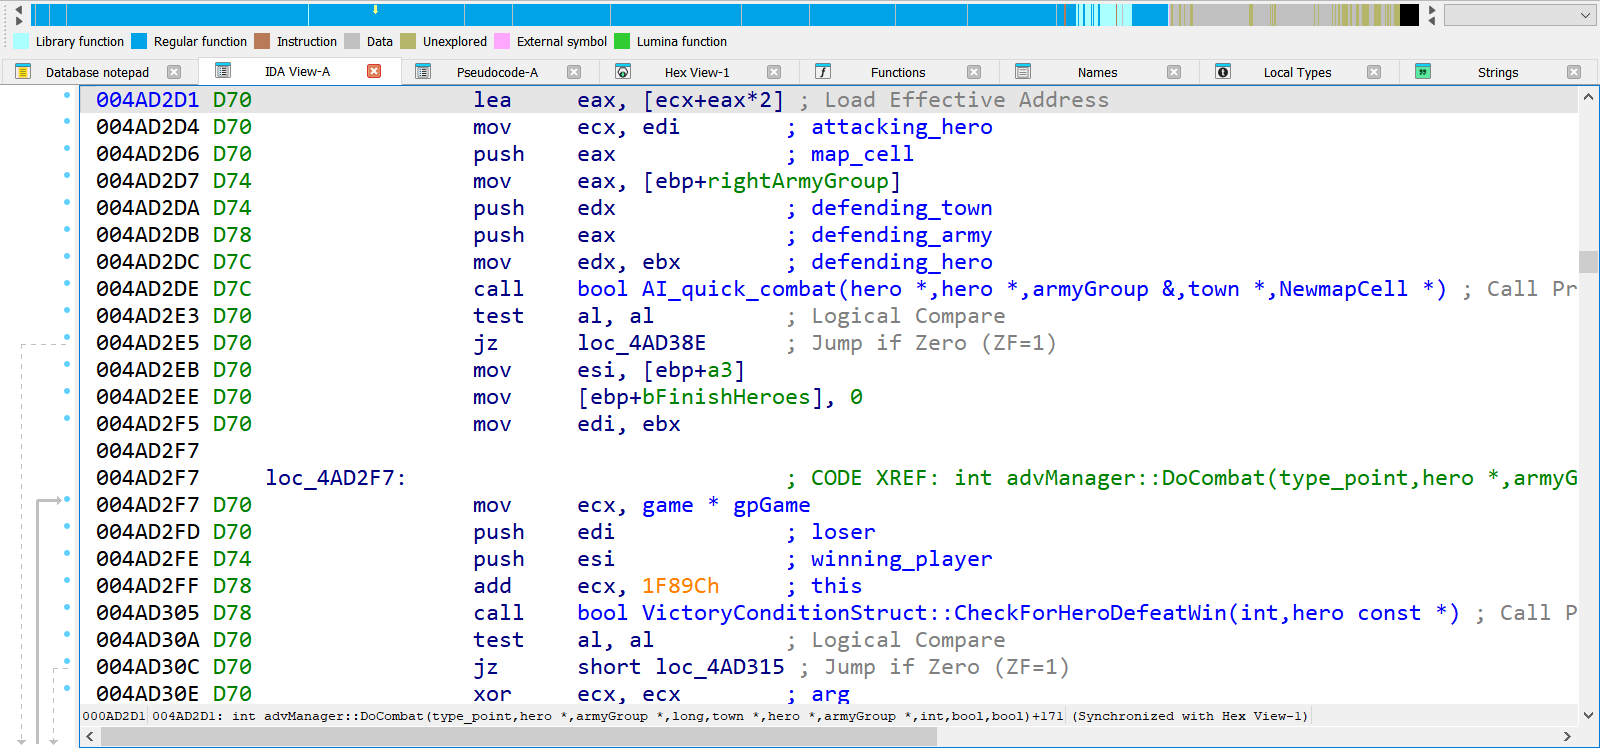Switch to the Strings tab
Screen dimensions: 1600x748
click(1498, 72)
